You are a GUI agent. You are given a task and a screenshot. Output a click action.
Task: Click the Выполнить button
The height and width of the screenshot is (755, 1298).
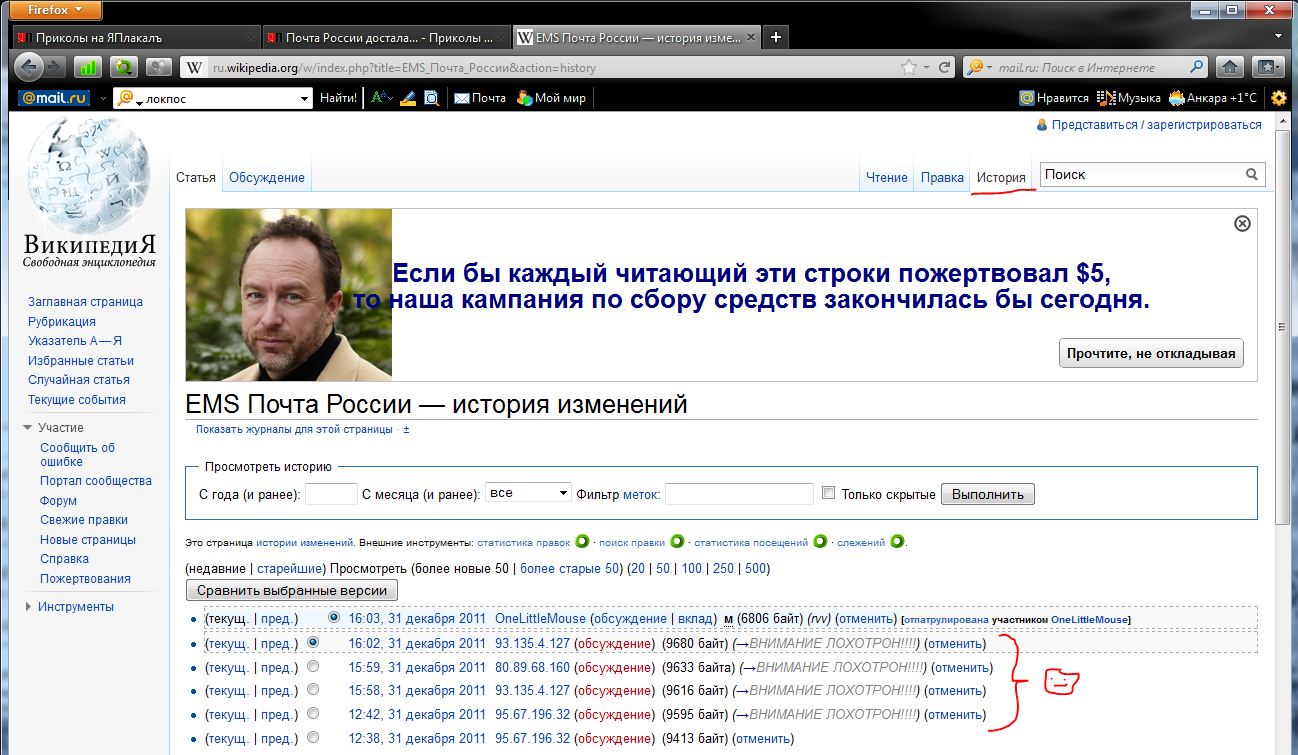(988, 494)
